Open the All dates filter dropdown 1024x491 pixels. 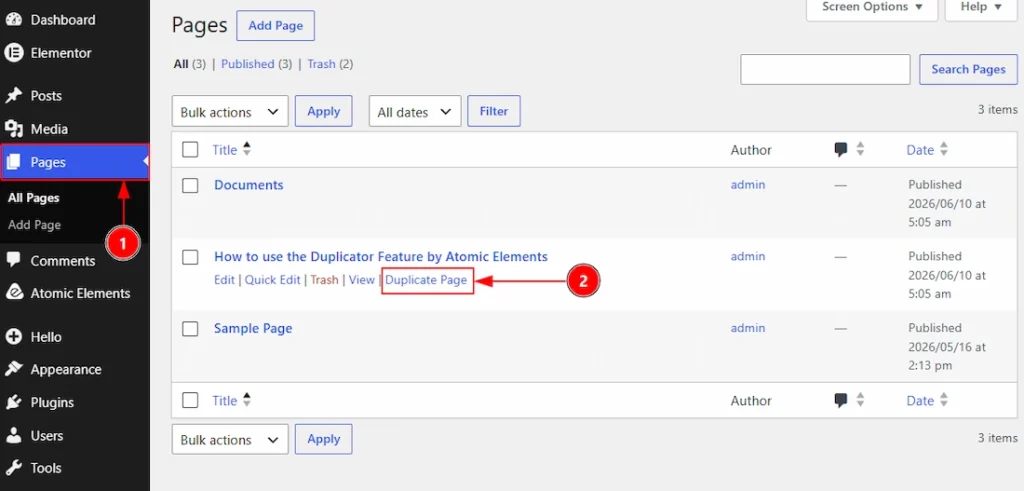415,112
